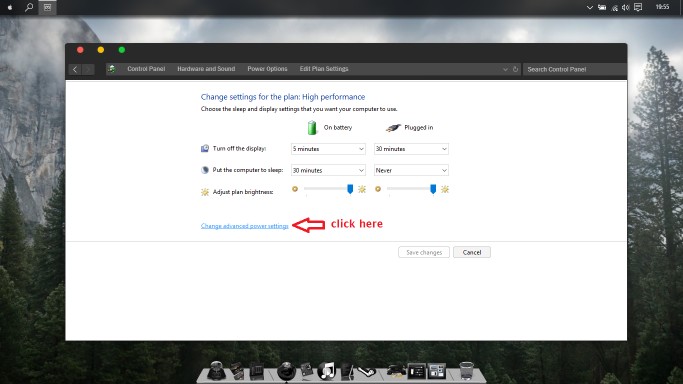
Task: Click the forward navigation arrow
Action: point(88,69)
